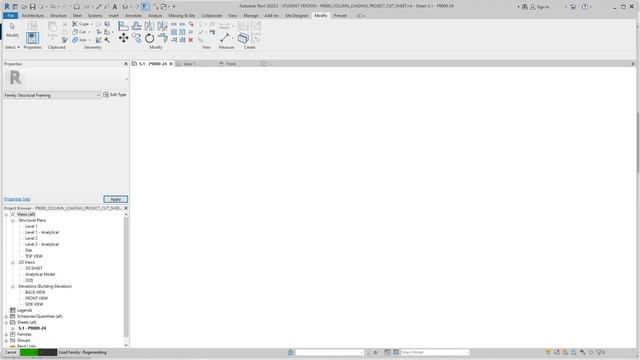
Task: Click the red Delete X icon
Action: (191, 40)
